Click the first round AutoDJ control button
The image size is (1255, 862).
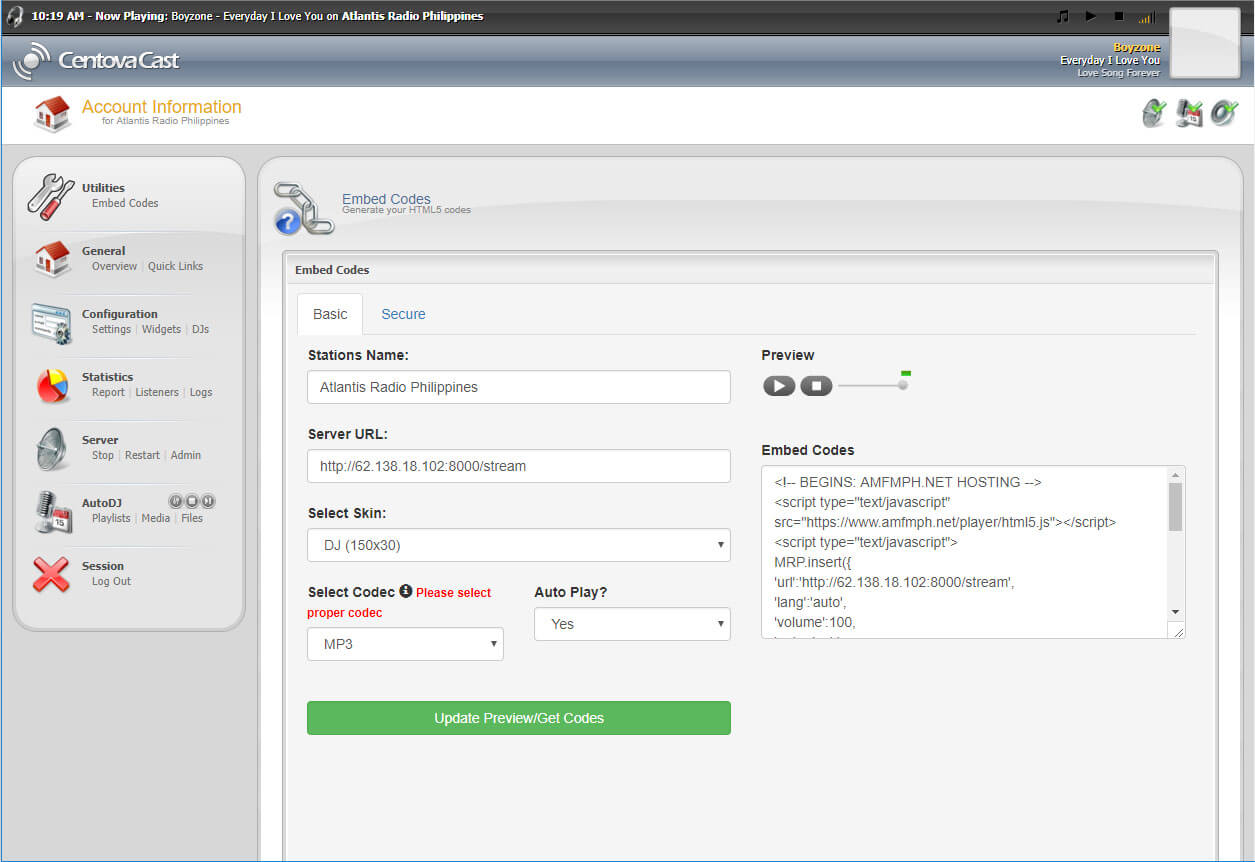(175, 501)
